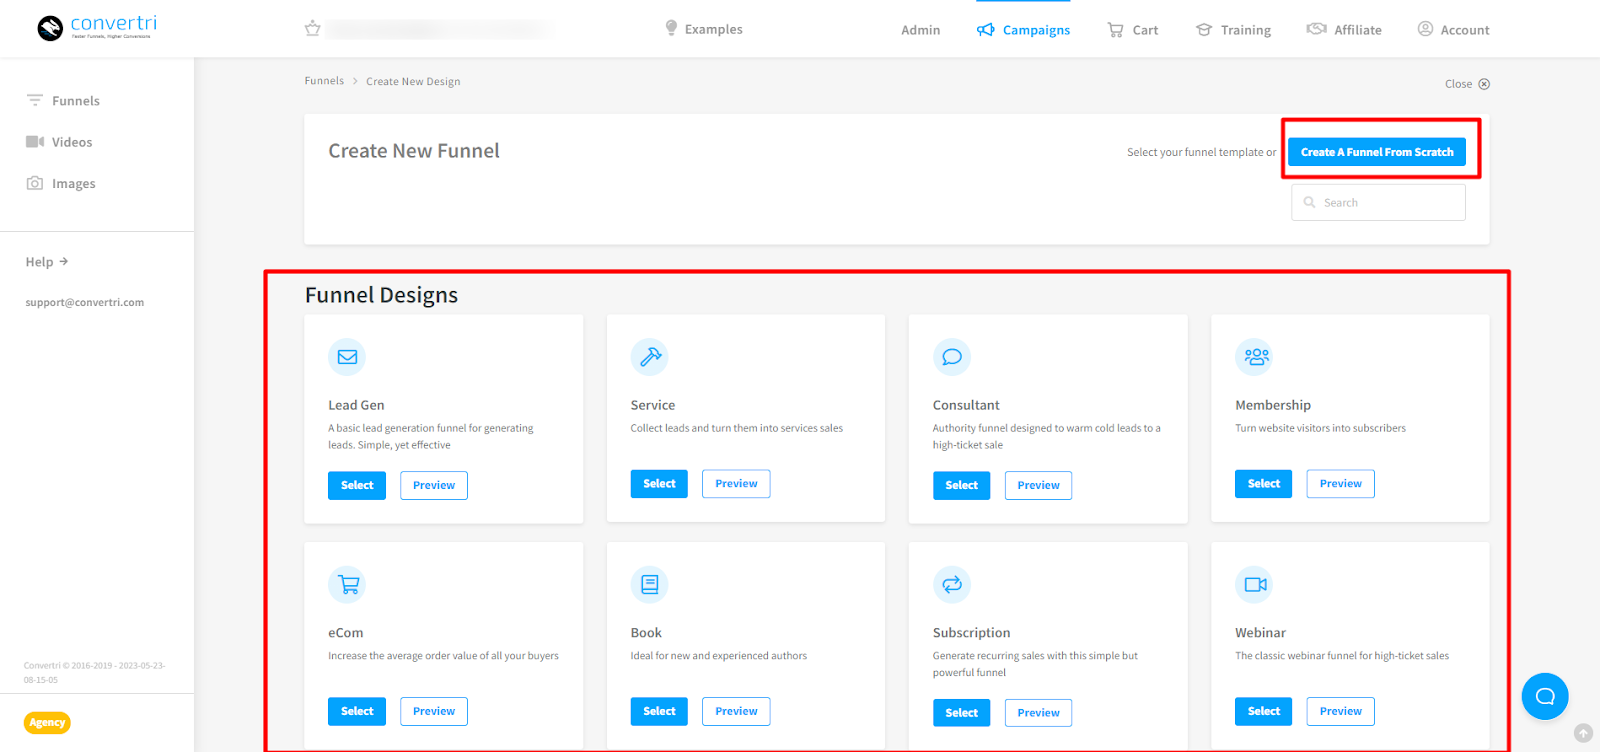Click the scroll-to-top arrow icon

(x=1583, y=733)
